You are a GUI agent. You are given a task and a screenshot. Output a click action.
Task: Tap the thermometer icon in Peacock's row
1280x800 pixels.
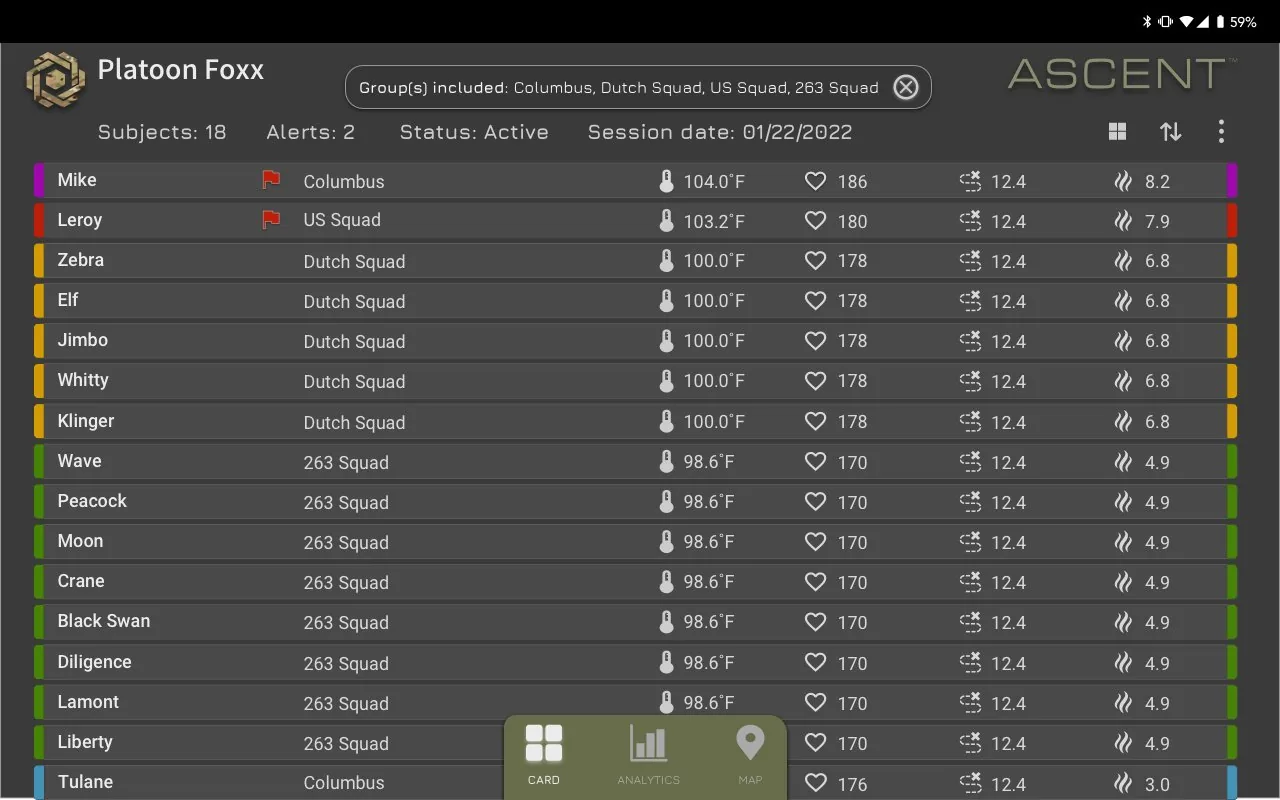click(667, 502)
